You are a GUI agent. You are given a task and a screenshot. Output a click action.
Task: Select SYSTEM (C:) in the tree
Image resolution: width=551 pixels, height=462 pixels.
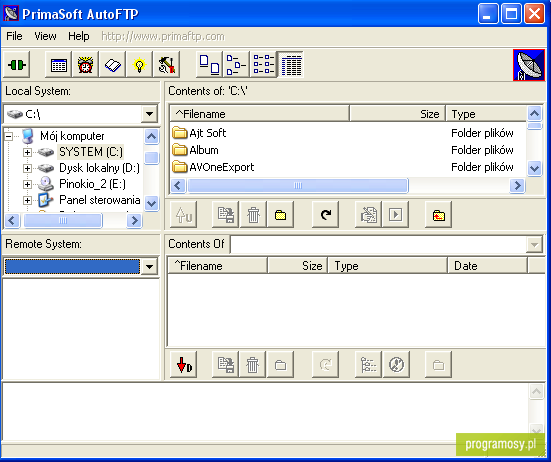coord(91,152)
